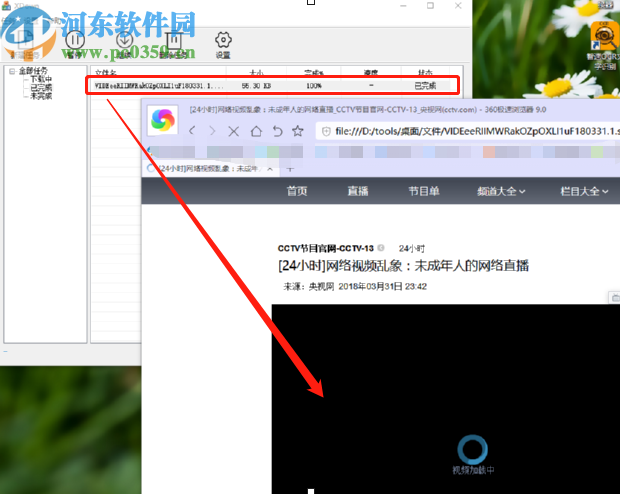The image size is (620, 494).
Task: Click the 100% completion cell
Action: tap(314, 86)
